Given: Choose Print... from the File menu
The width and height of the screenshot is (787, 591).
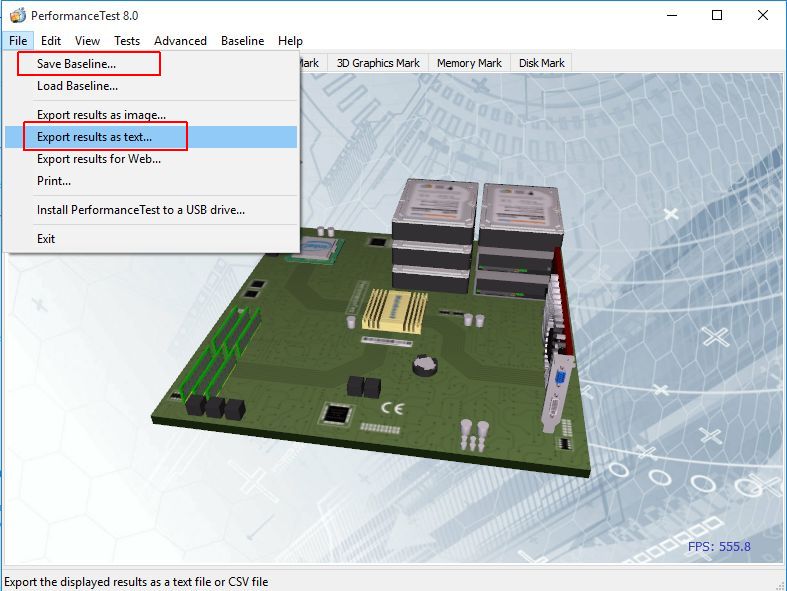Looking at the screenshot, I should (x=151, y=181).
